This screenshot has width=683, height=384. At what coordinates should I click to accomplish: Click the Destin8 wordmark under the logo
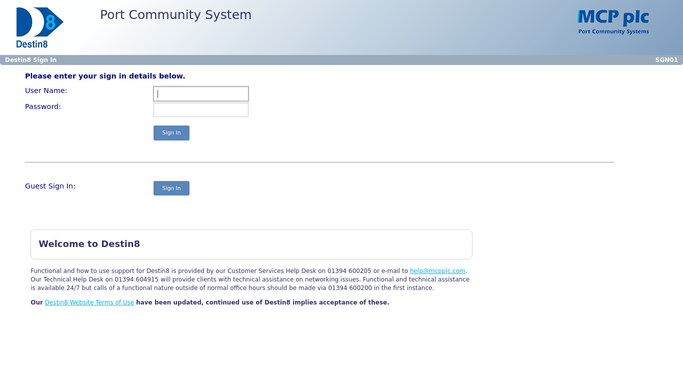tap(32, 44)
